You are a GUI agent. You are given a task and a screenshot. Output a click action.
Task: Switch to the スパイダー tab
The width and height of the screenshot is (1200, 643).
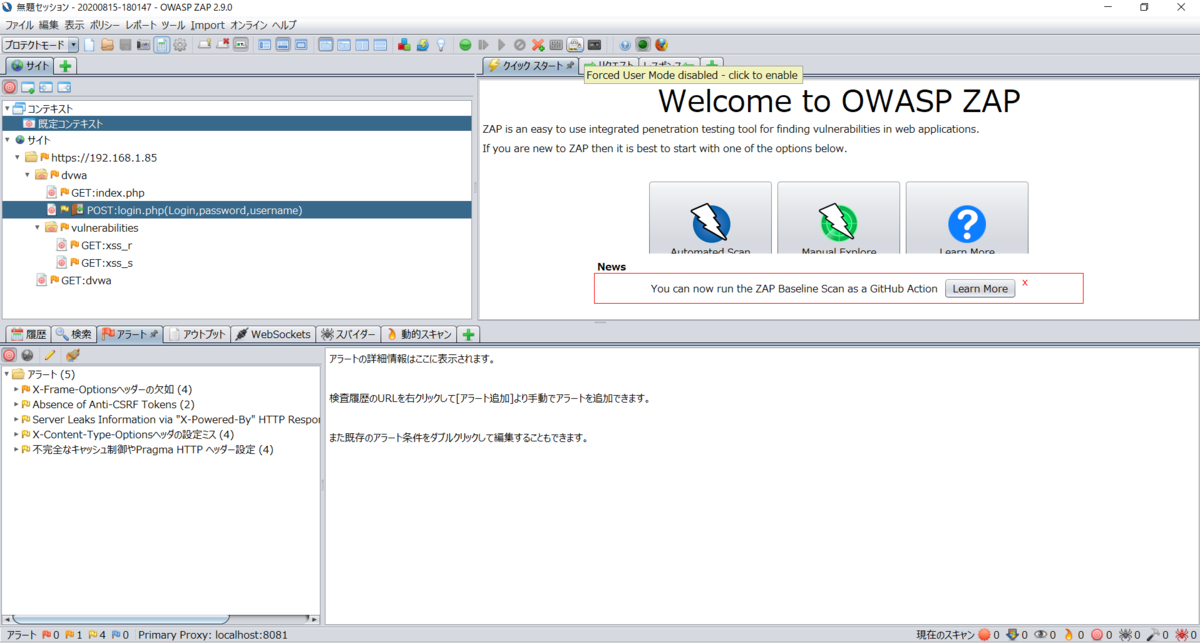tap(348, 334)
